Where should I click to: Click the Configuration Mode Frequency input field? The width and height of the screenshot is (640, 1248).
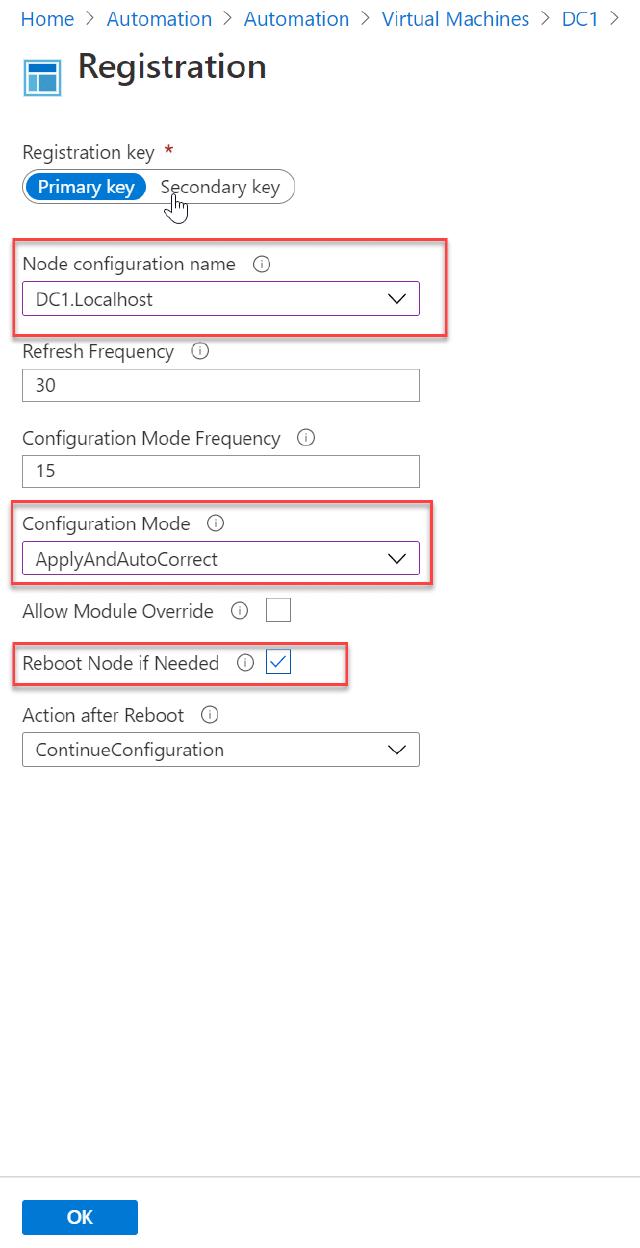(220, 471)
